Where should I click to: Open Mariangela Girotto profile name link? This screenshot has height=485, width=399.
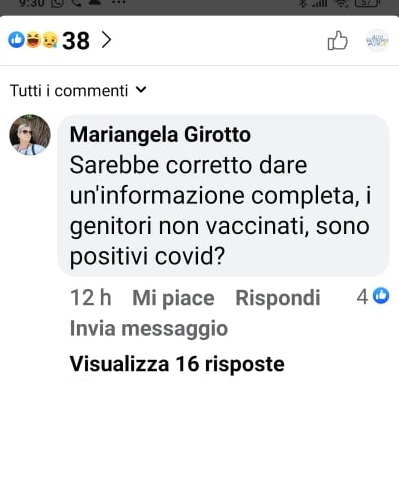click(160, 135)
